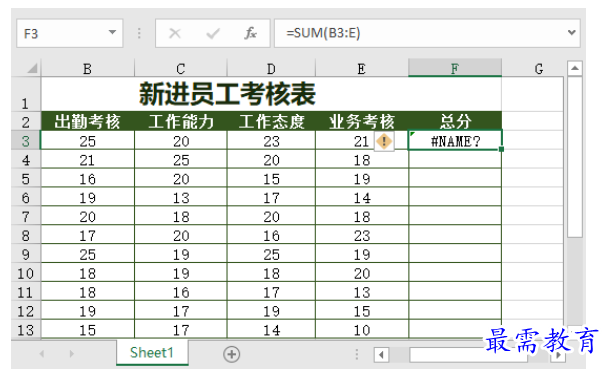The width and height of the screenshot is (607, 372).
Task: Go to next sheet with the nav arrow
Action: pyautogui.click(x=72, y=354)
